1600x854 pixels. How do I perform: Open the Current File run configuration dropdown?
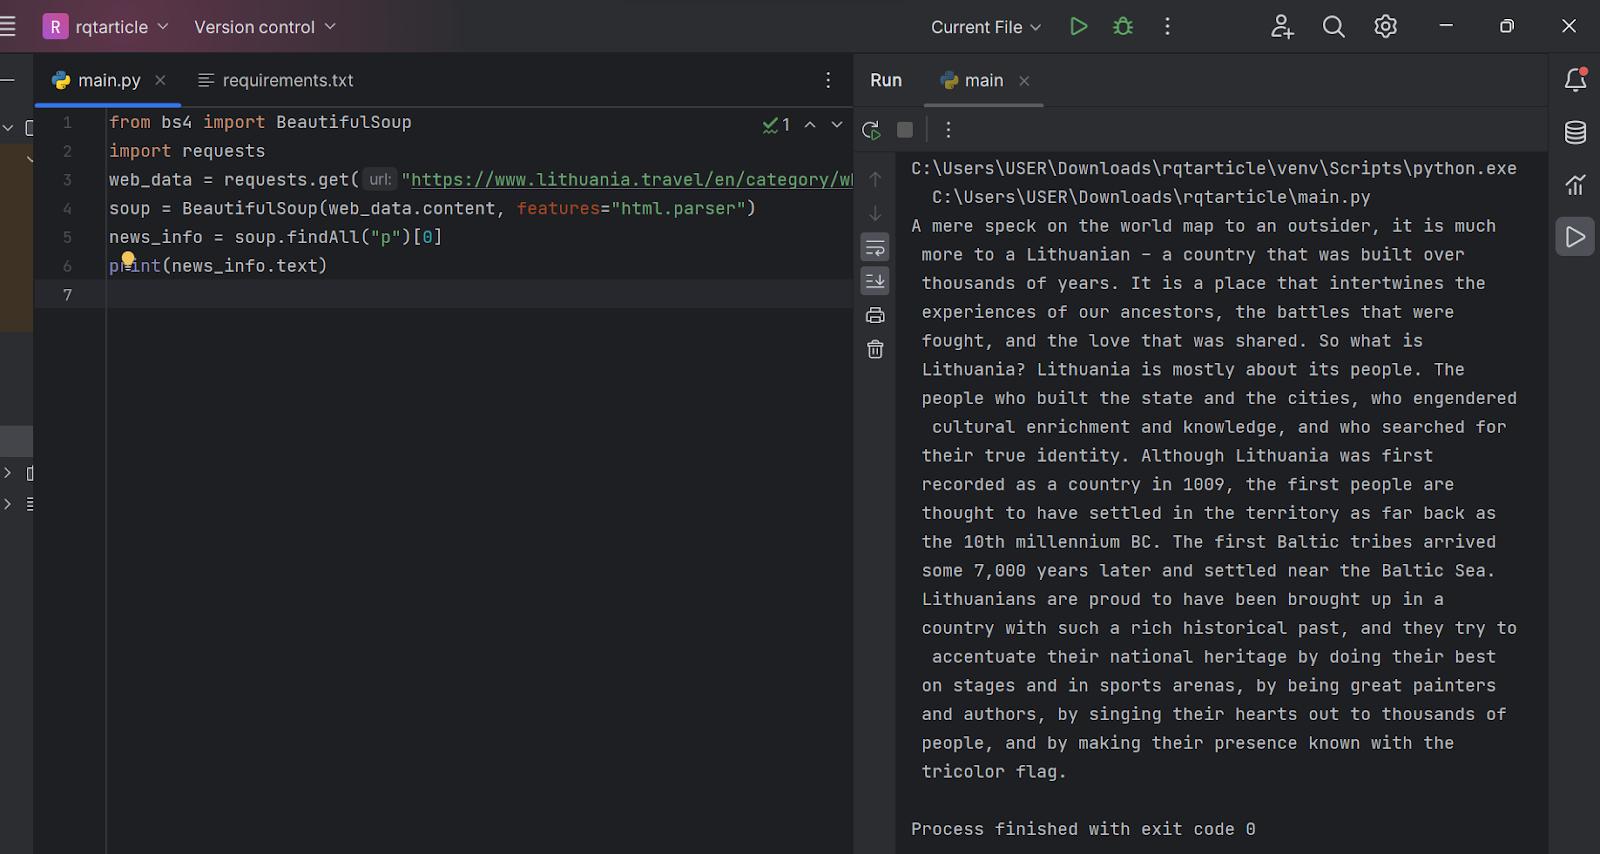pos(985,27)
